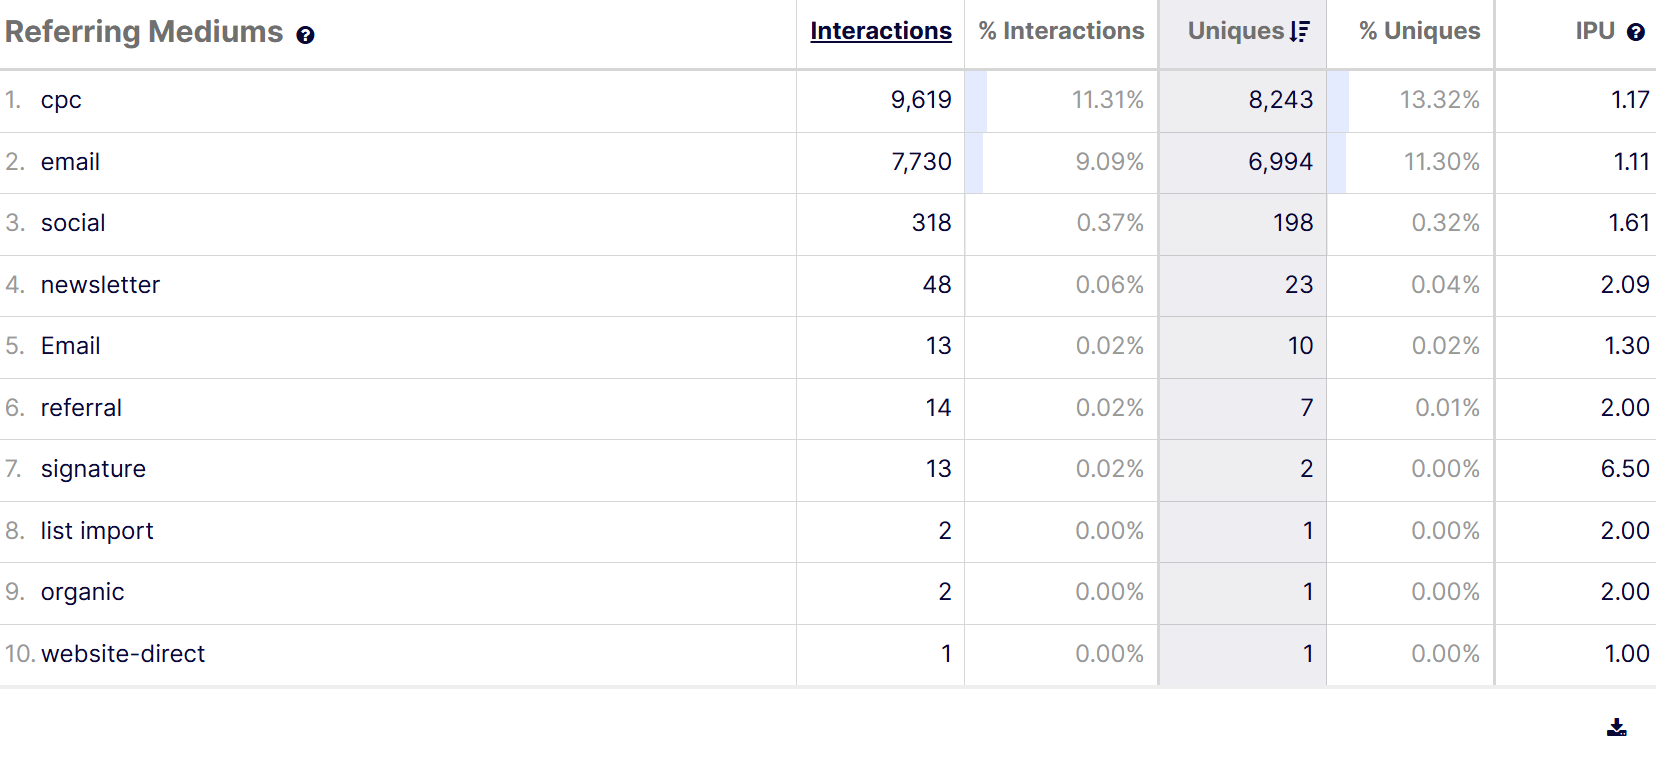Select the list import medium row
The width and height of the screenshot is (1656, 758).
97,531
